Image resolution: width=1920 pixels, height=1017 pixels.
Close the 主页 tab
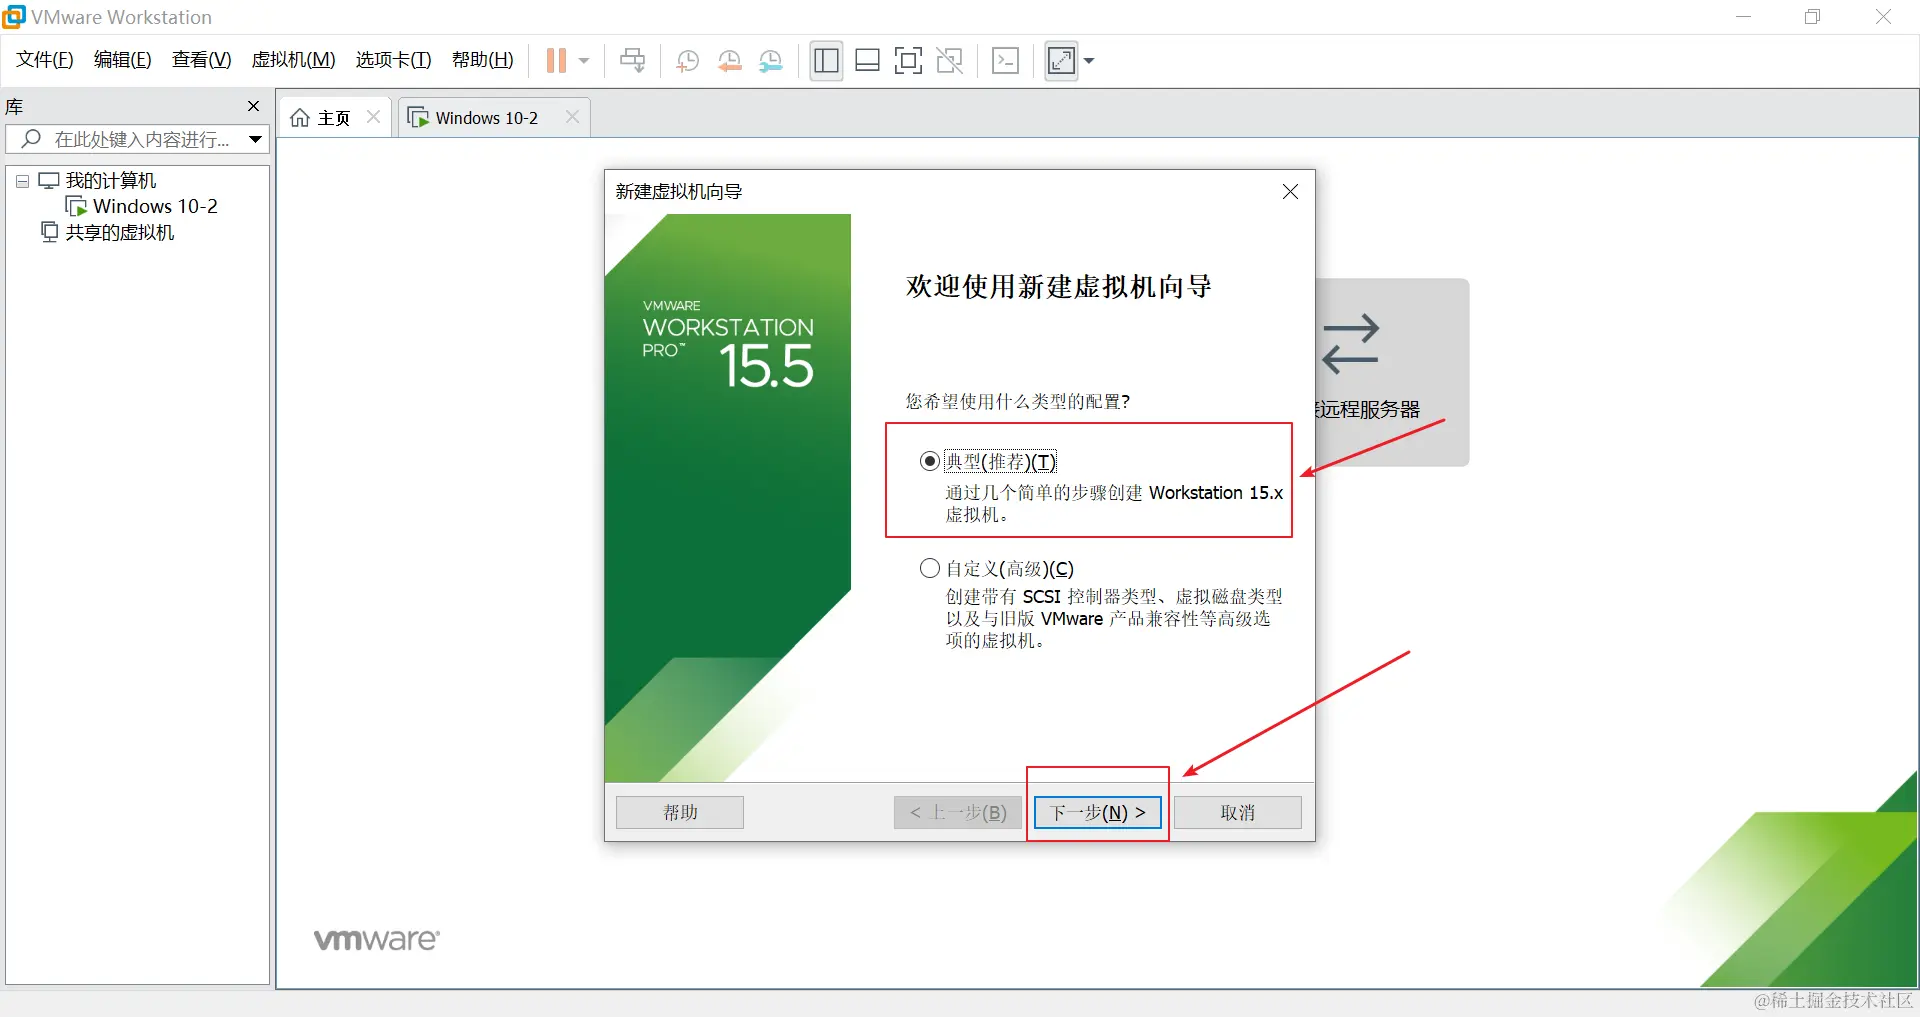374,117
